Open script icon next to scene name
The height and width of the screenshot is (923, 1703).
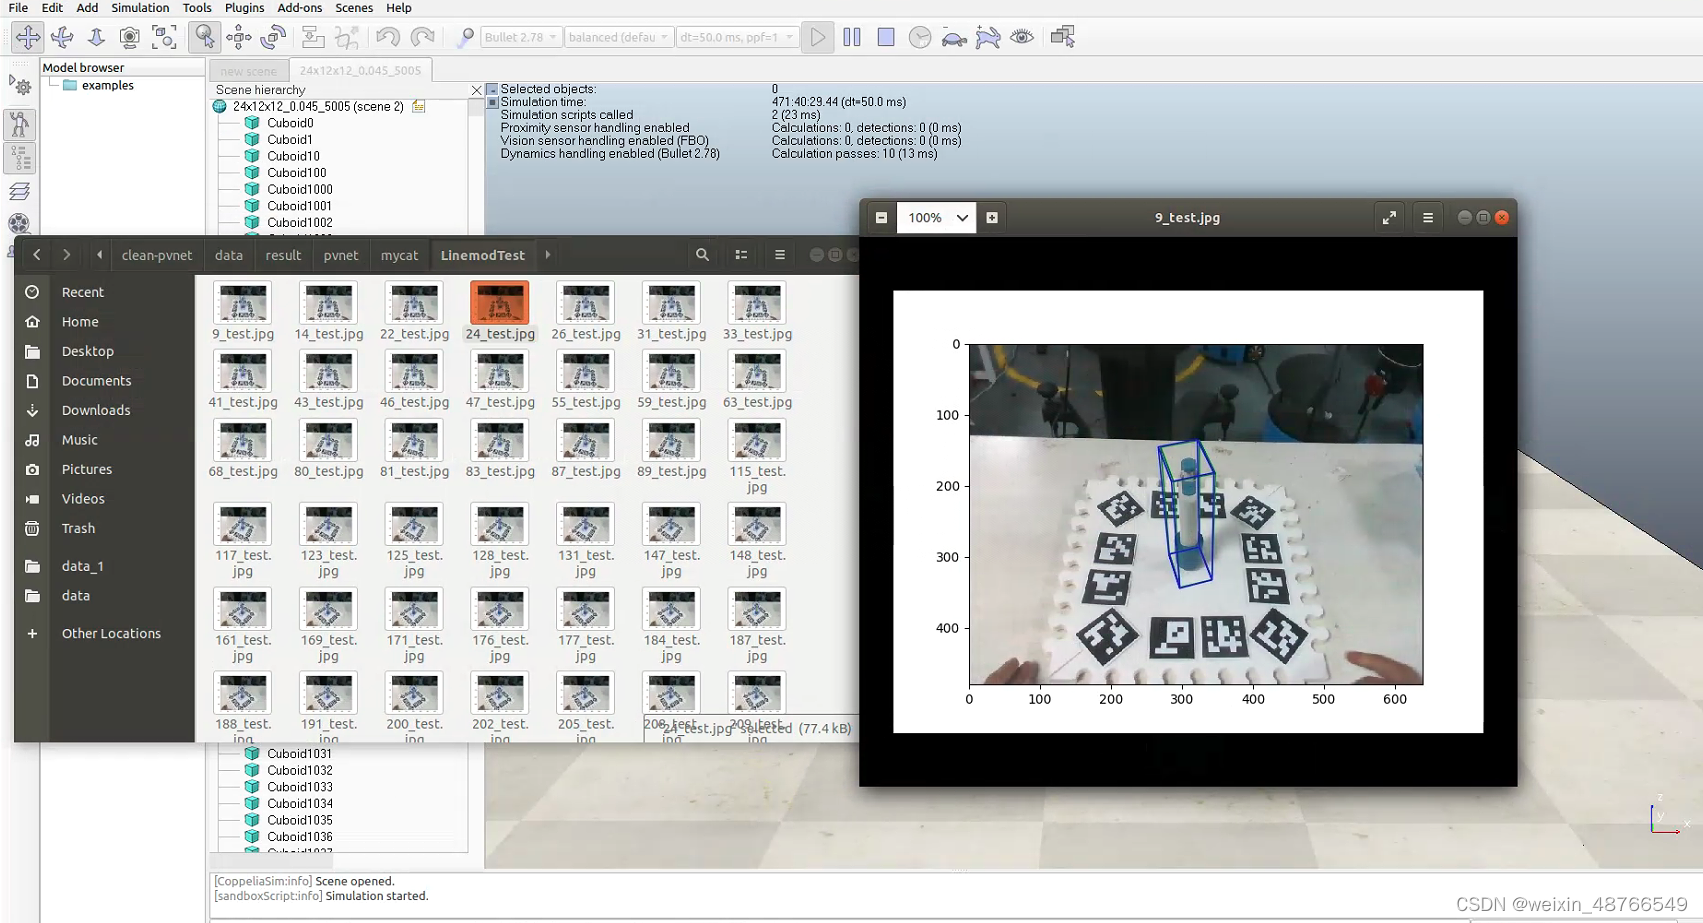[419, 106]
